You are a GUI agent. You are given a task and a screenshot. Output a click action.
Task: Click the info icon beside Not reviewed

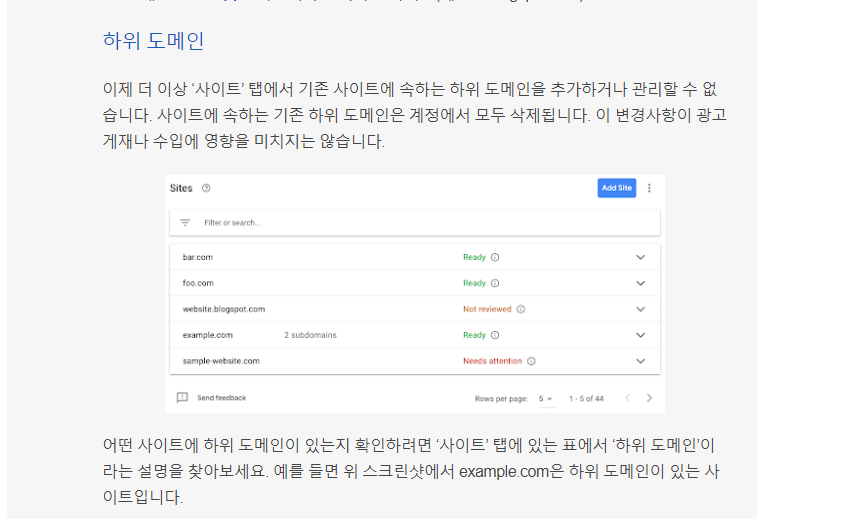[521, 309]
